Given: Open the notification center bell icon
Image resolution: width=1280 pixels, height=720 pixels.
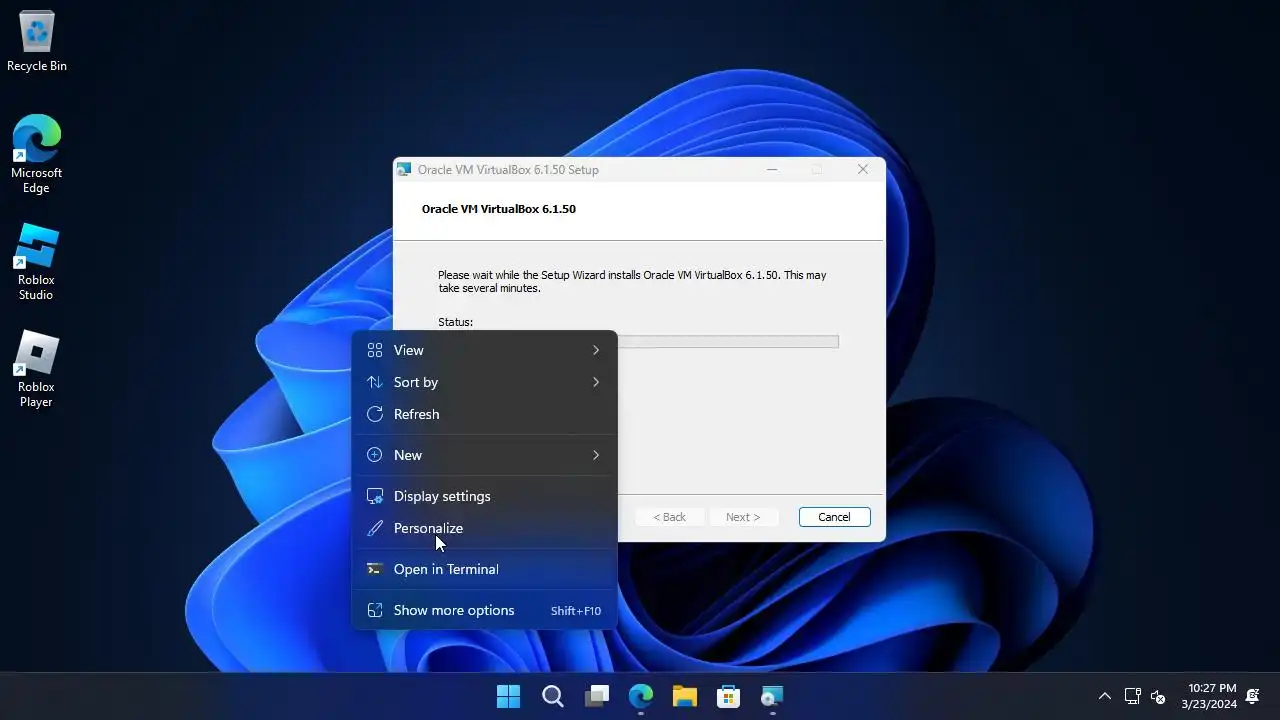Looking at the screenshot, I should click(1253, 696).
